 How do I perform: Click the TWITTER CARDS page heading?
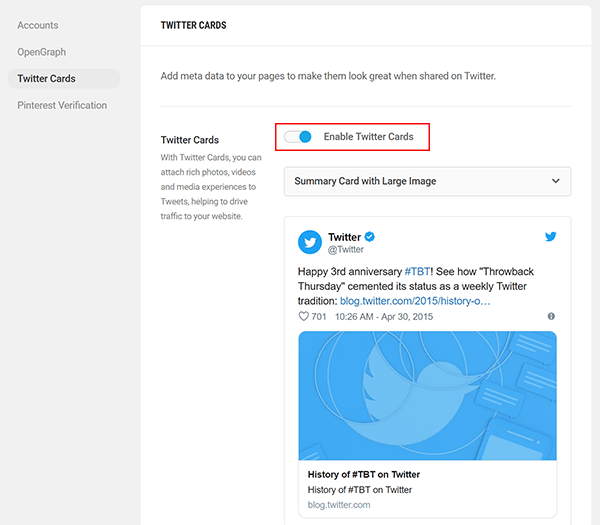click(x=193, y=25)
